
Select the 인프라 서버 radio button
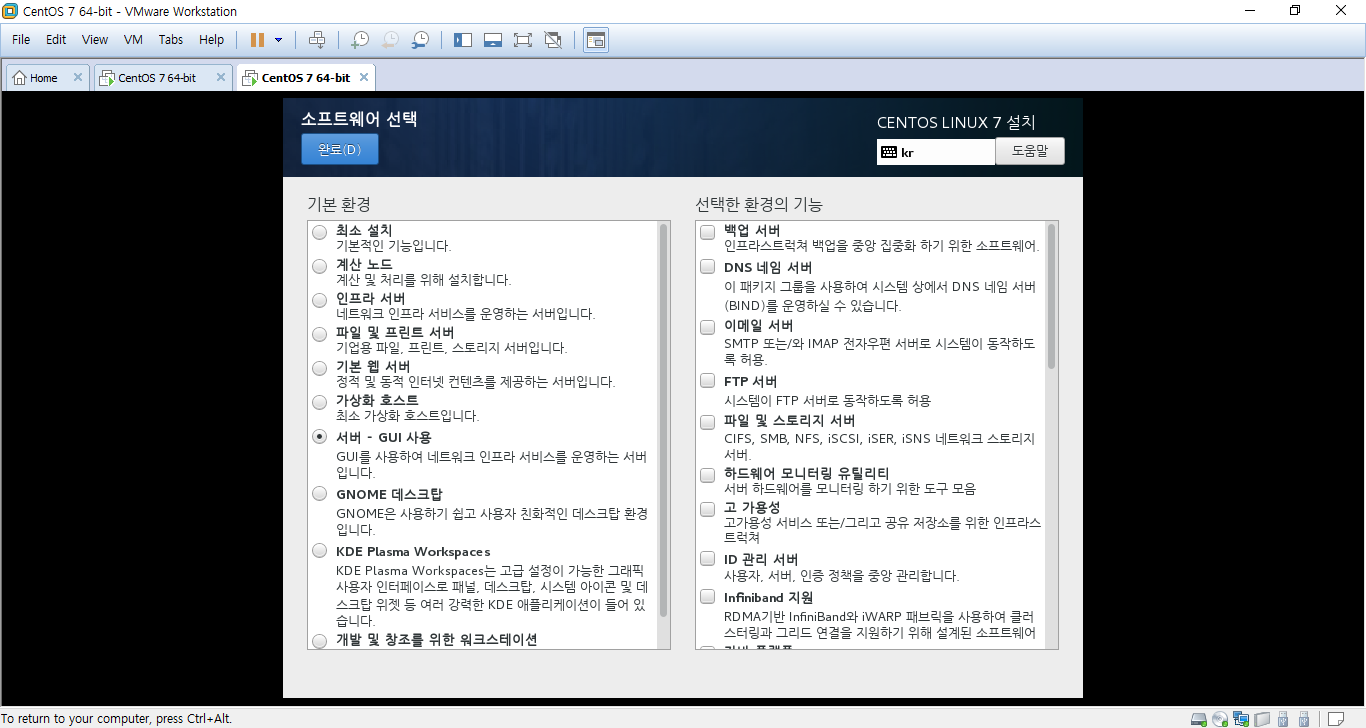(x=319, y=300)
